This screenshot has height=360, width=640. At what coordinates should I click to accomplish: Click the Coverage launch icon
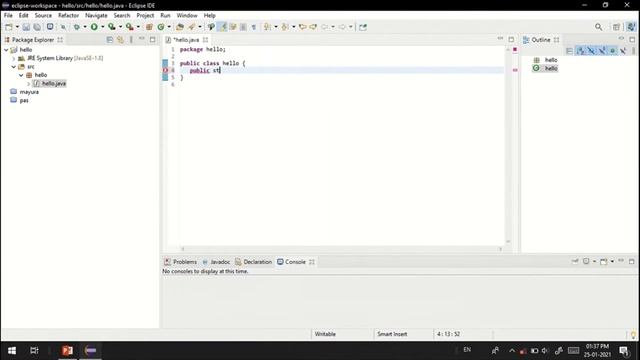click(x=111, y=27)
